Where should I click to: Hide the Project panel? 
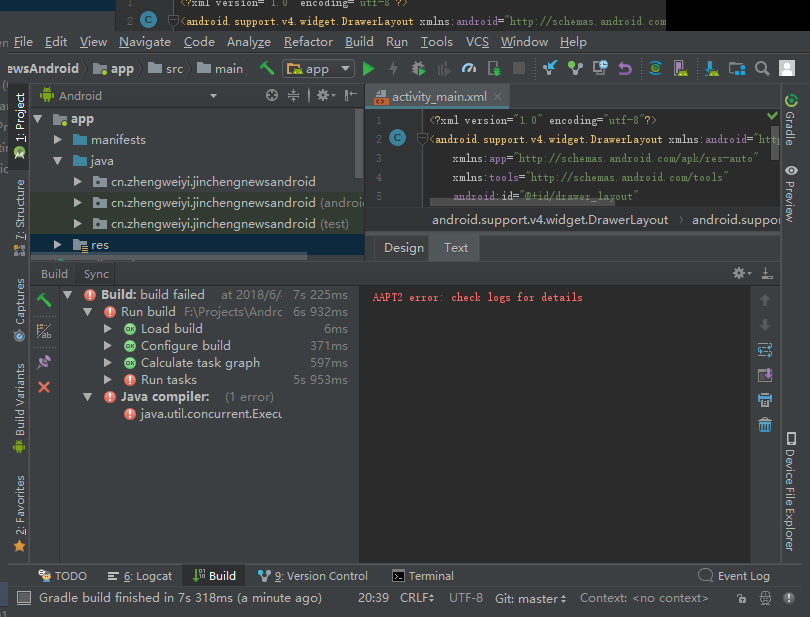click(x=351, y=95)
